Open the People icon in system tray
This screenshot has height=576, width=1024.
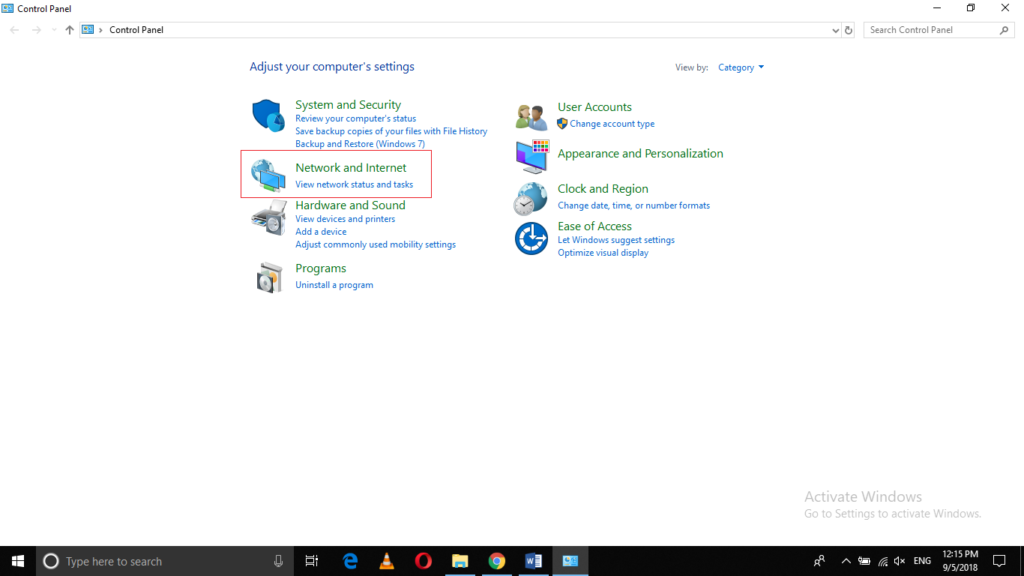tap(819, 561)
